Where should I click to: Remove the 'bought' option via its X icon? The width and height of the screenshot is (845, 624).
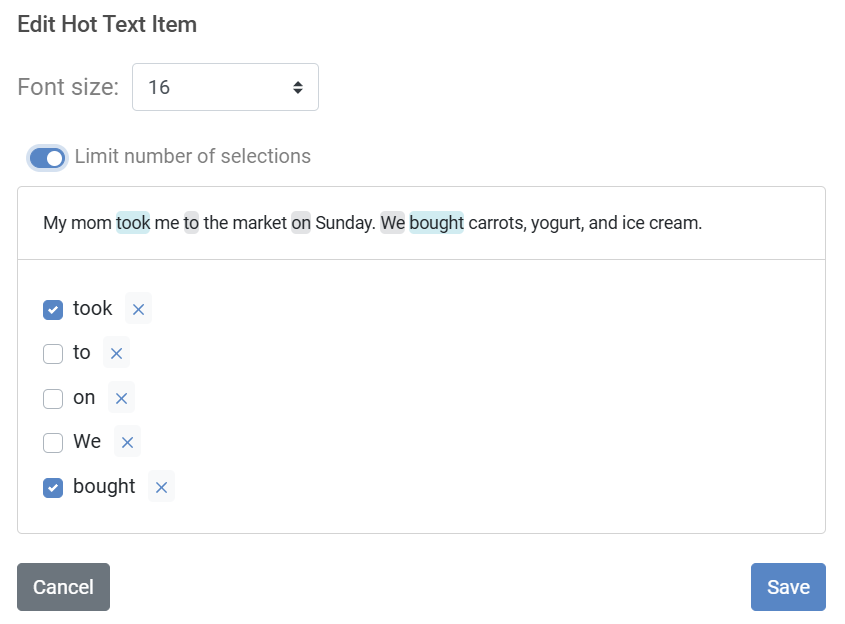[x=161, y=487]
